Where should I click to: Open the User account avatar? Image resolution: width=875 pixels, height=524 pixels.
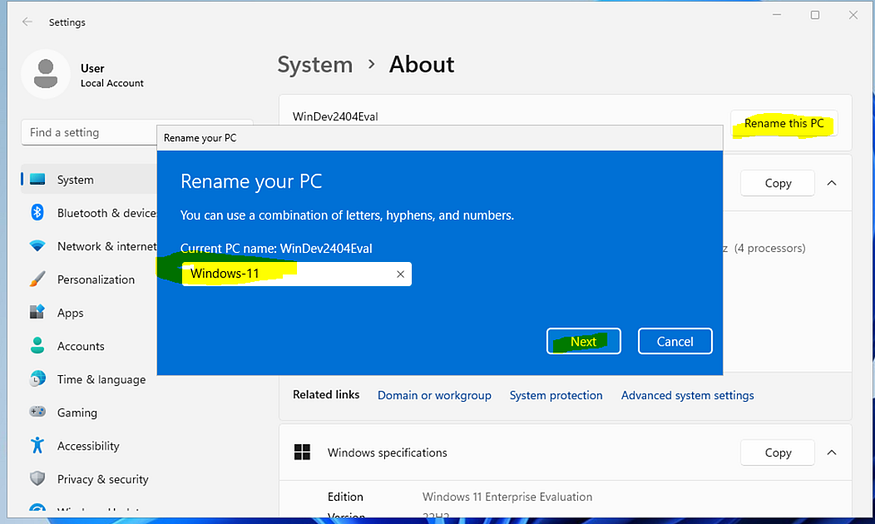46,74
